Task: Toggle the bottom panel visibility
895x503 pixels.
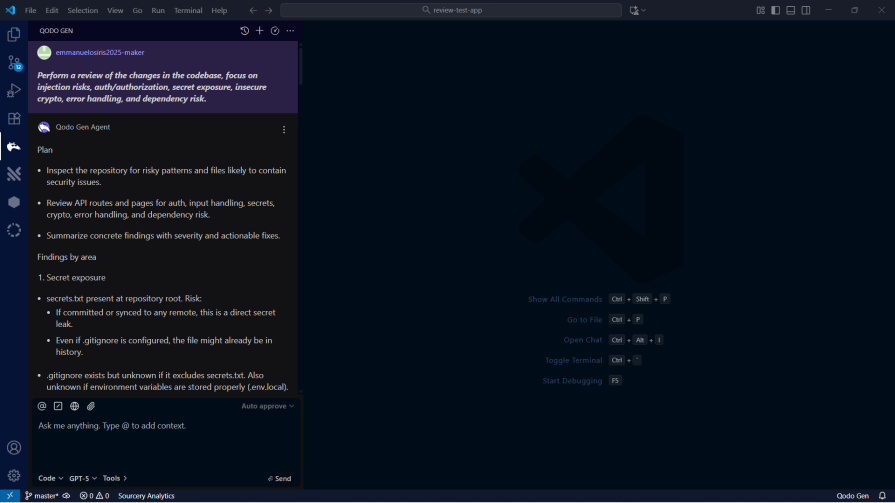Action: point(790,10)
